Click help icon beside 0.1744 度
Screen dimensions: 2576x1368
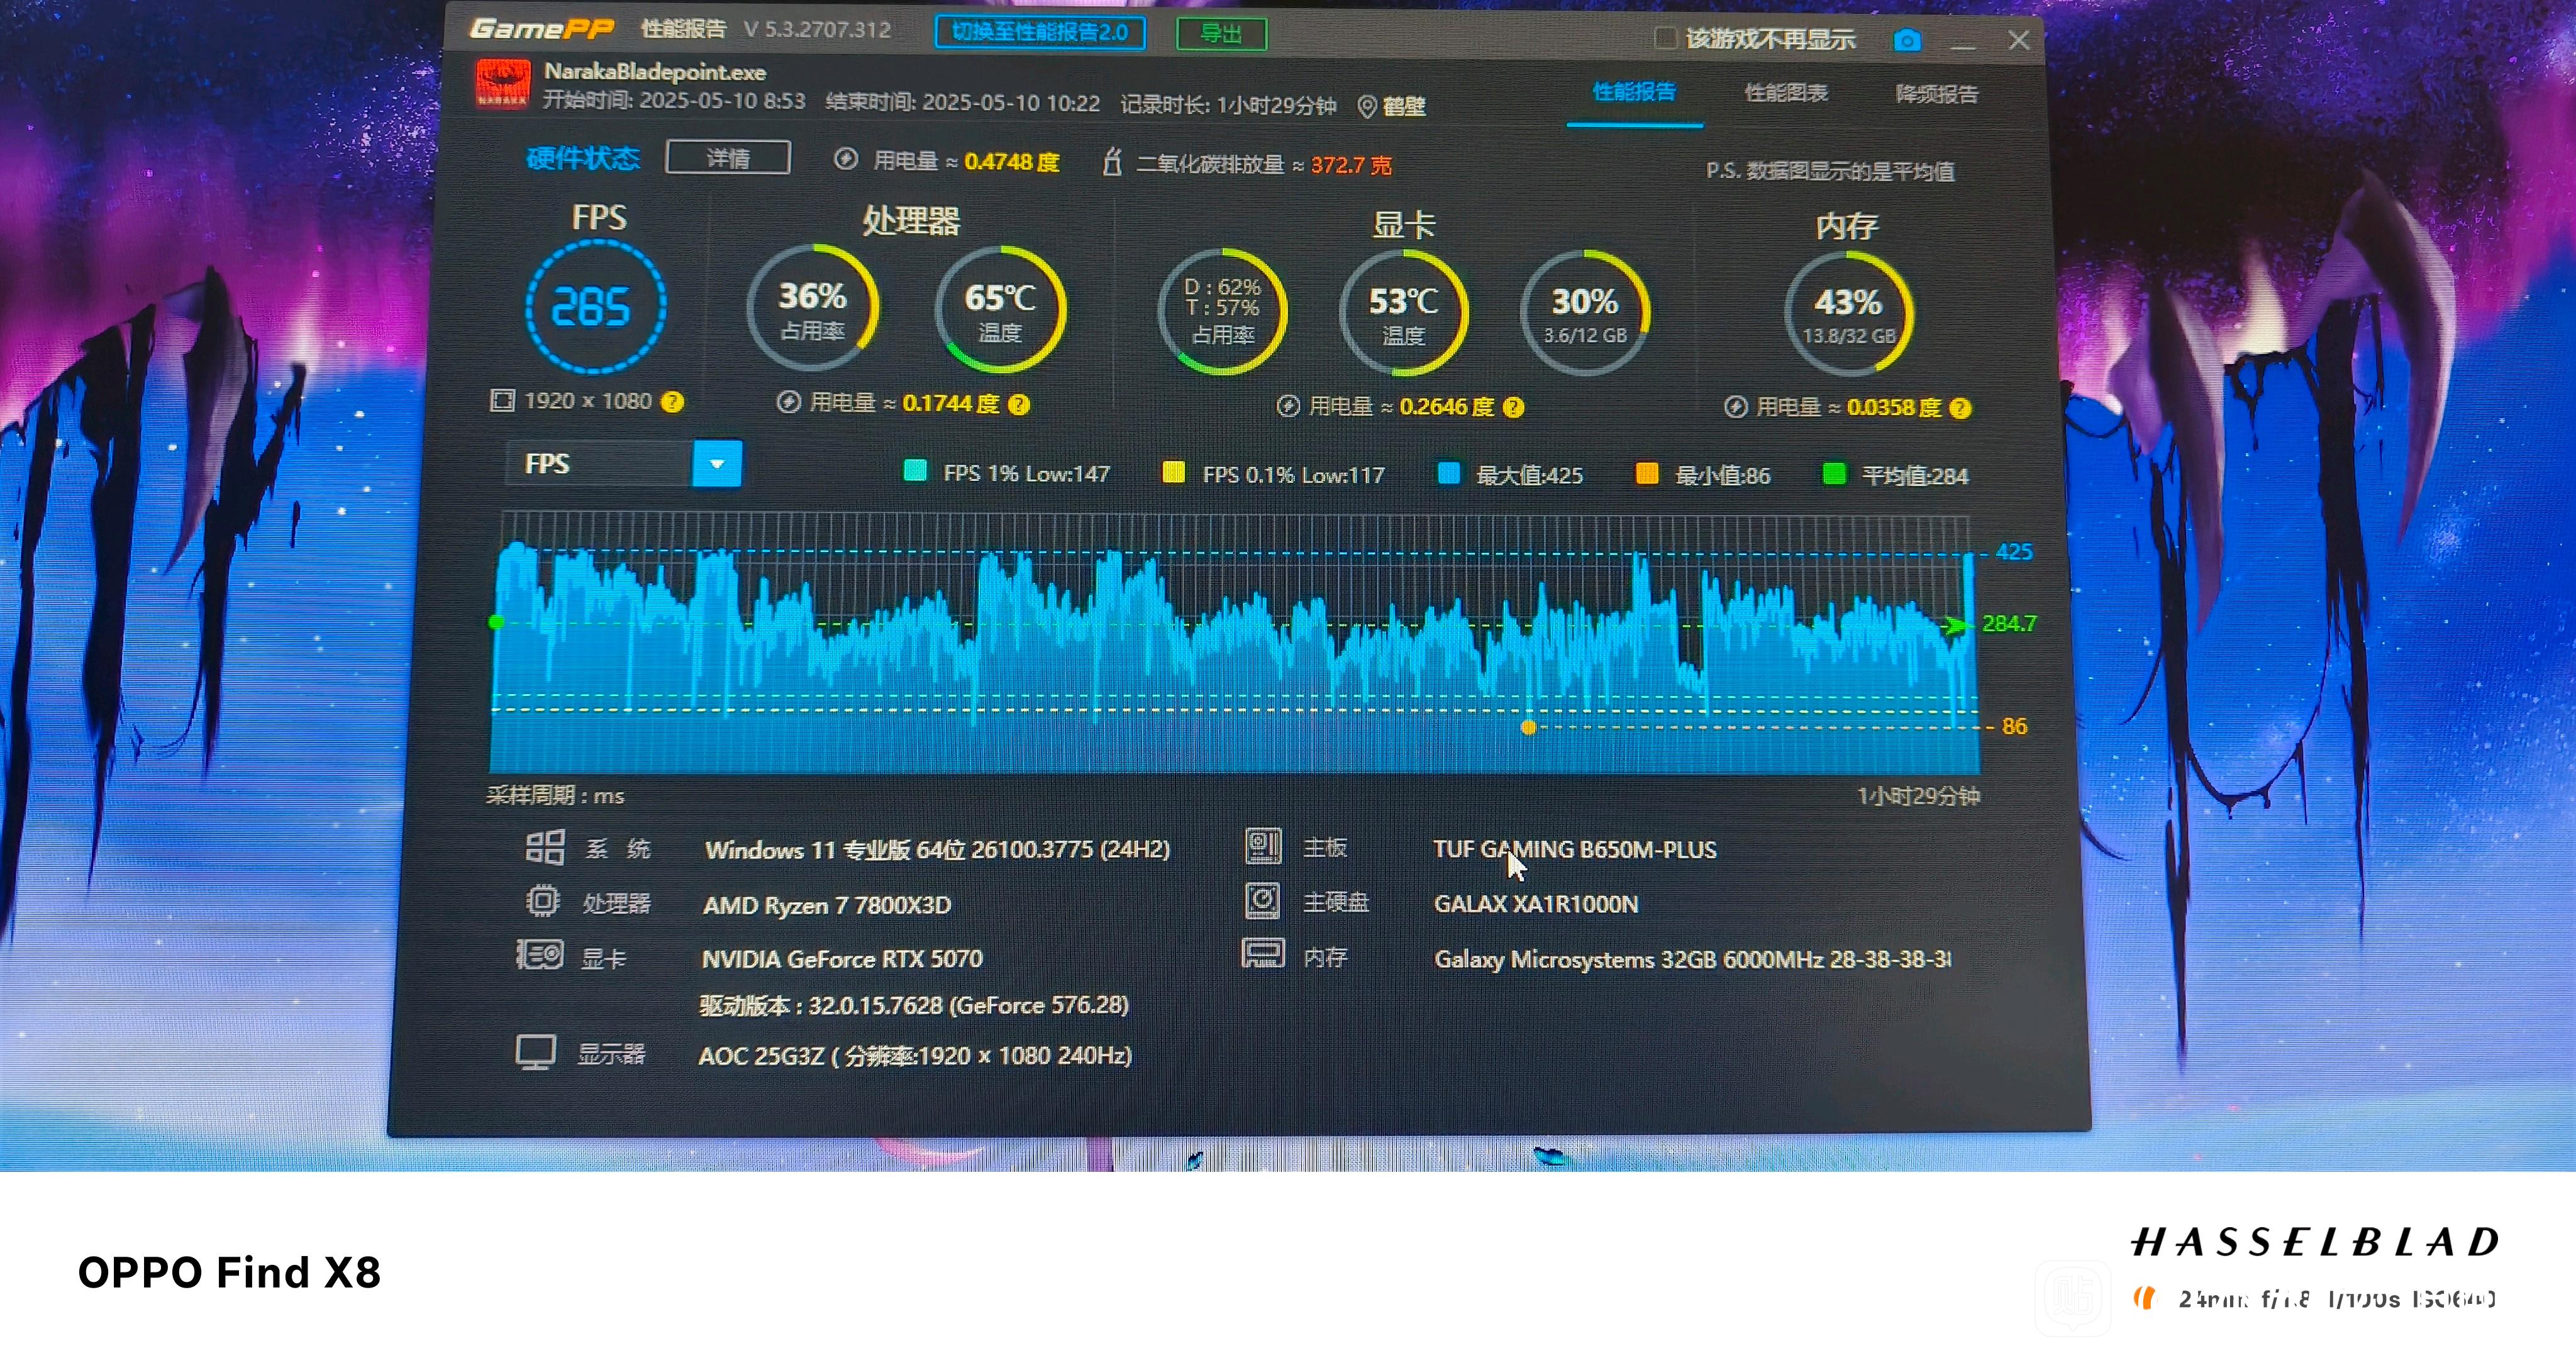click(x=1019, y=404)
